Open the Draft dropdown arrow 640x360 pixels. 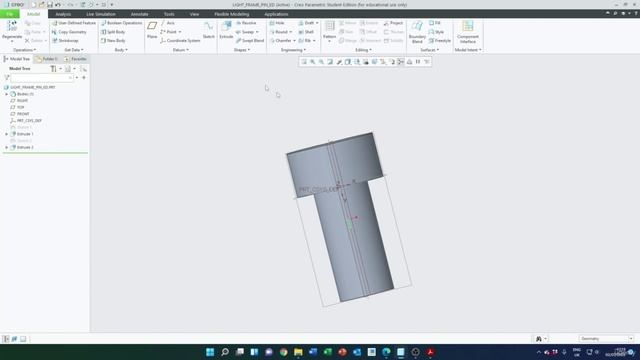[317, 23]
